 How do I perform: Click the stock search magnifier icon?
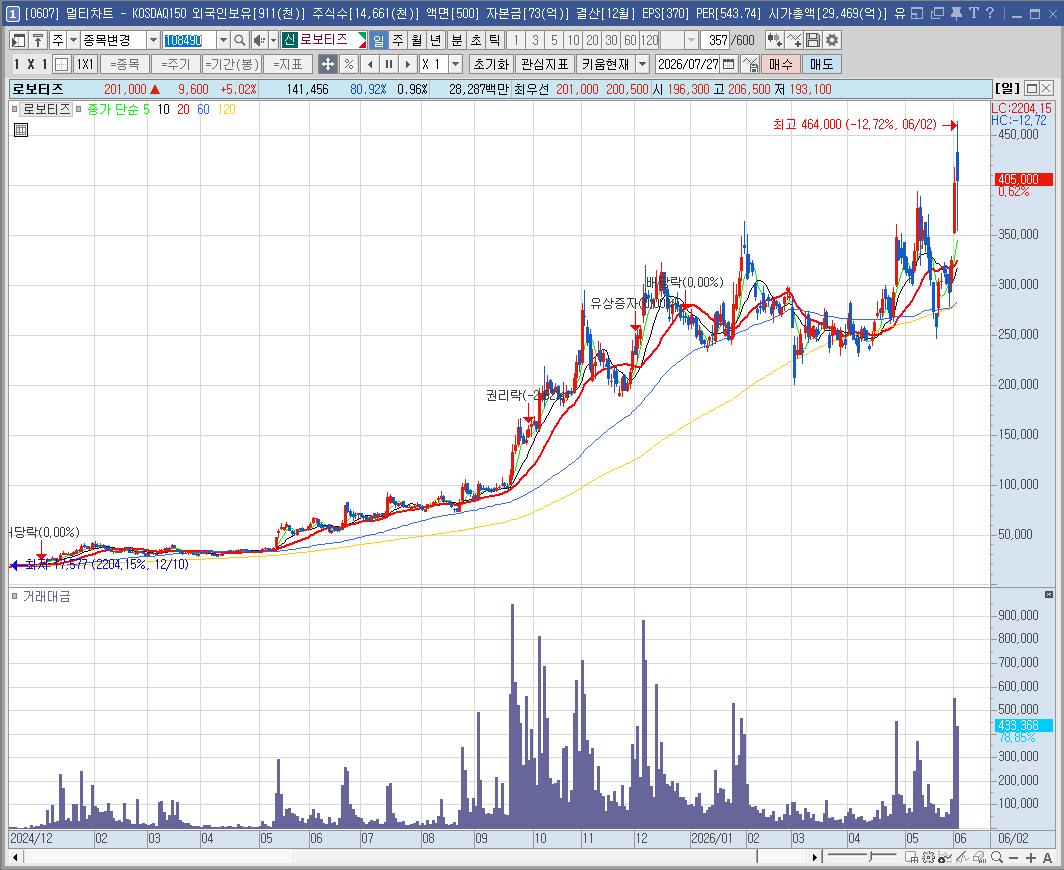240,41
